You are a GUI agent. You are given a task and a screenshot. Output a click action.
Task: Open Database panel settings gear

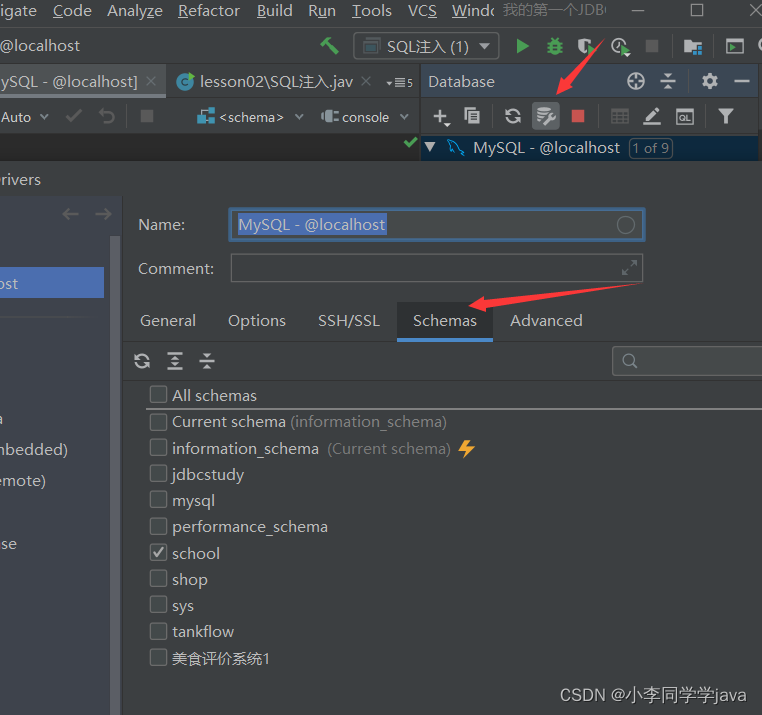coord(710,81)
